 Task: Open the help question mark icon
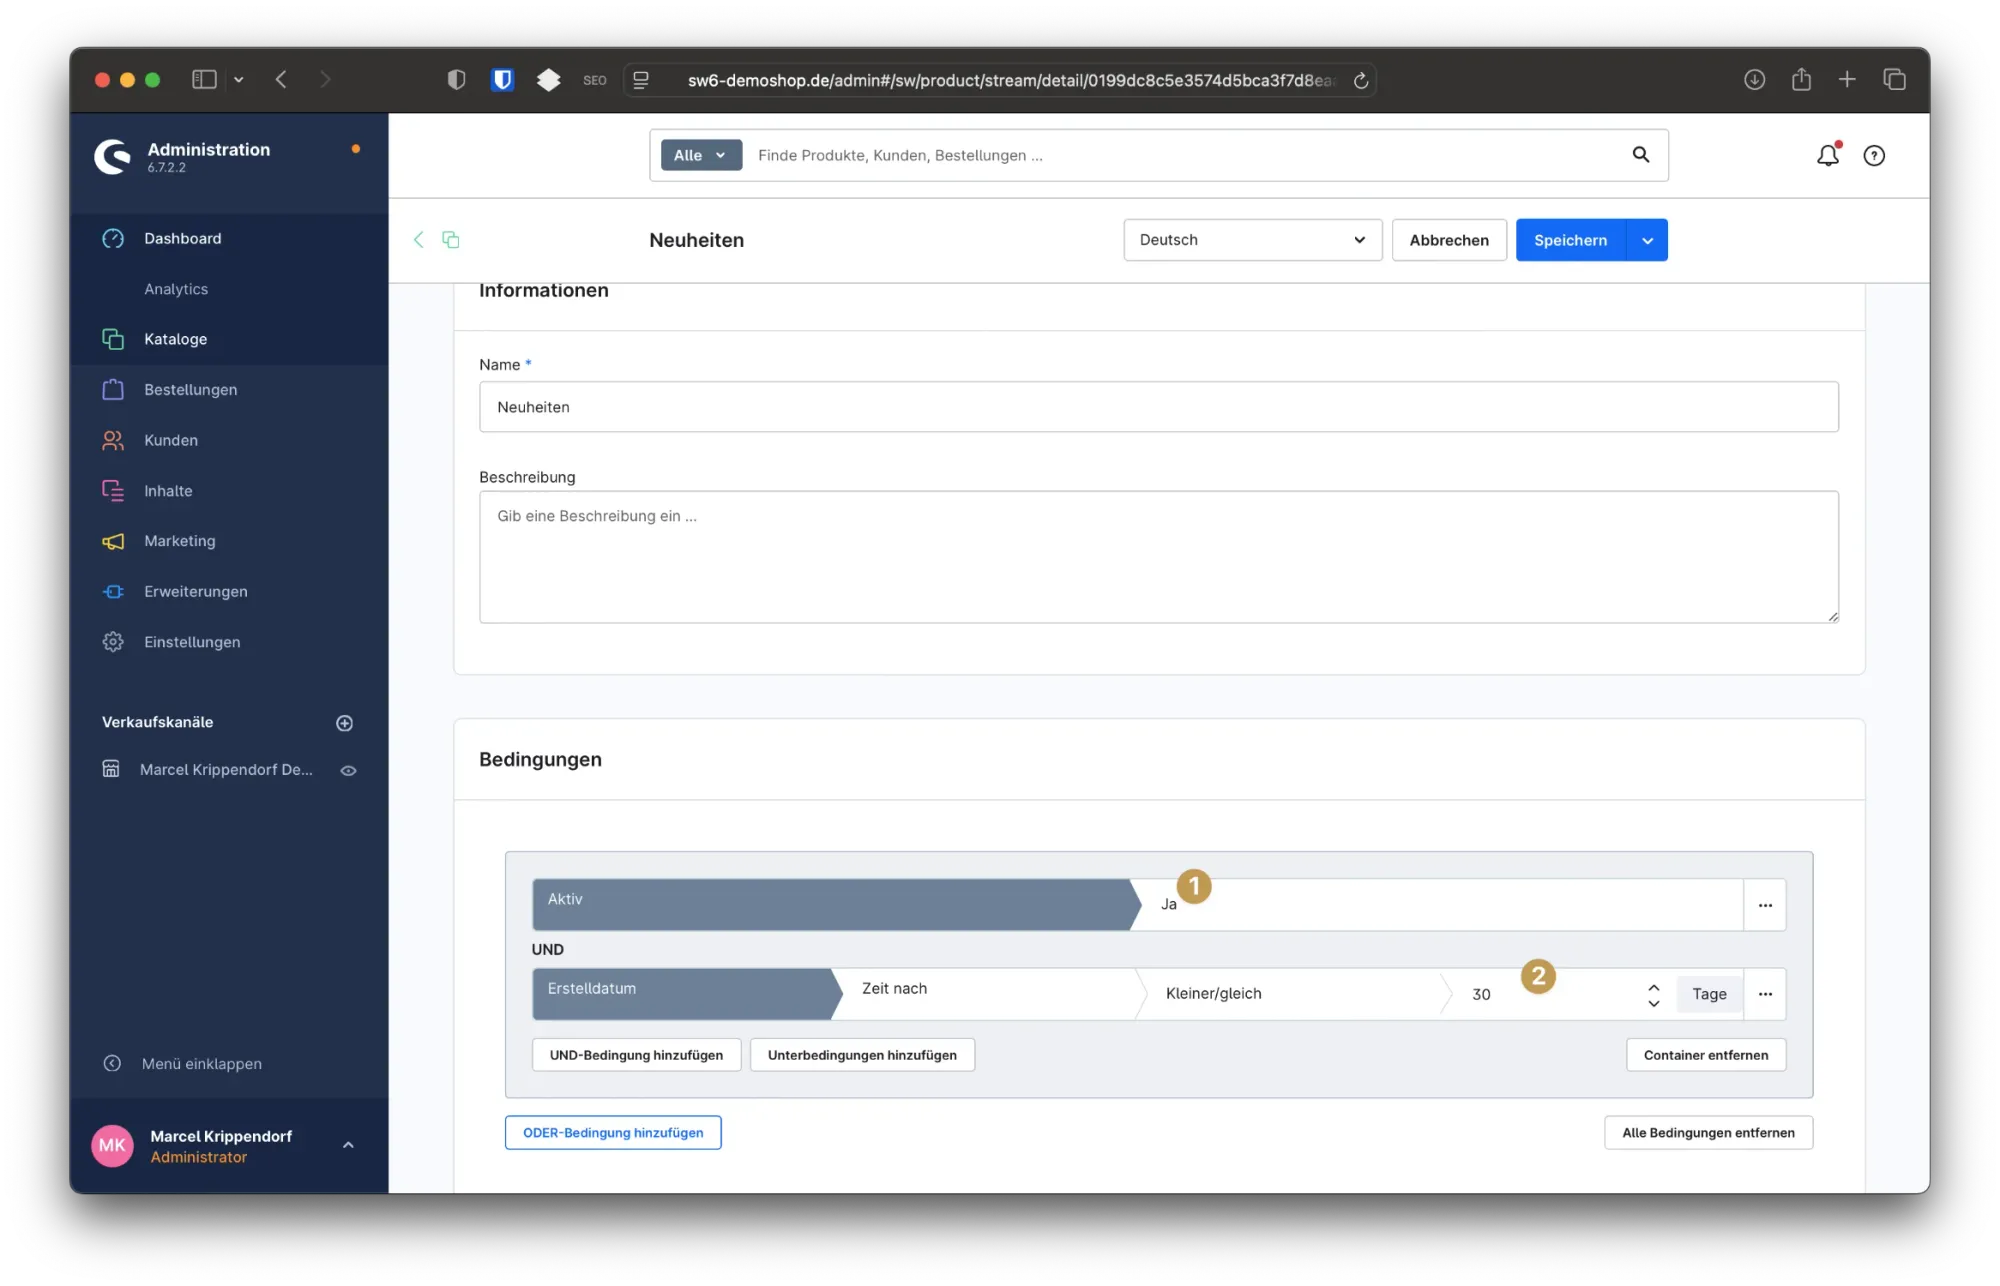[x=1874, y=155]
